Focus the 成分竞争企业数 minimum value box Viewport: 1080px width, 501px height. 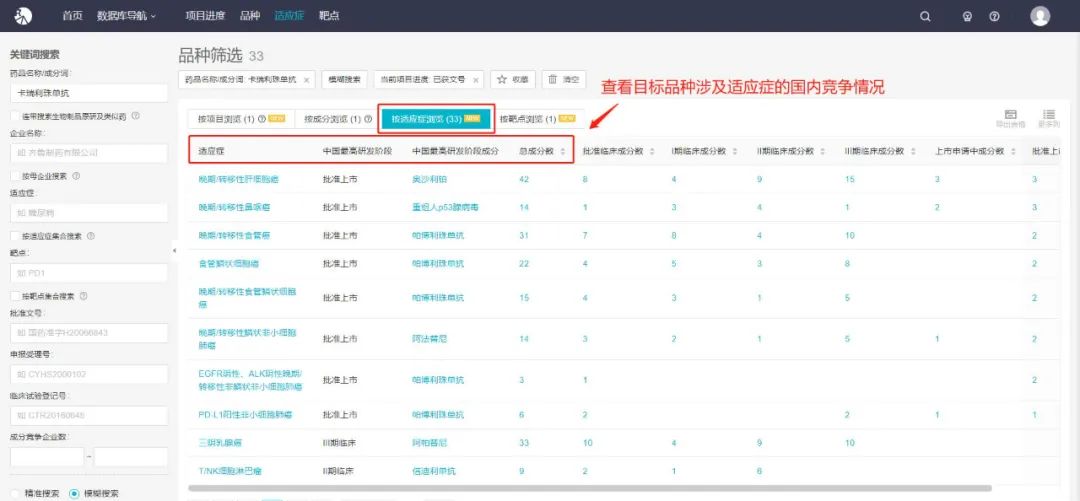click(x=47, y=457)
